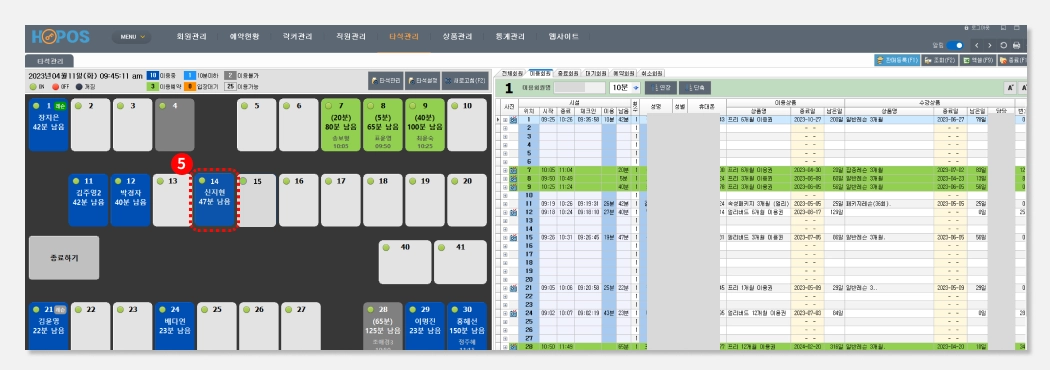Click the 조회(F2) button
Viewport: 1050px width, 370px height.
click(940, 60)
